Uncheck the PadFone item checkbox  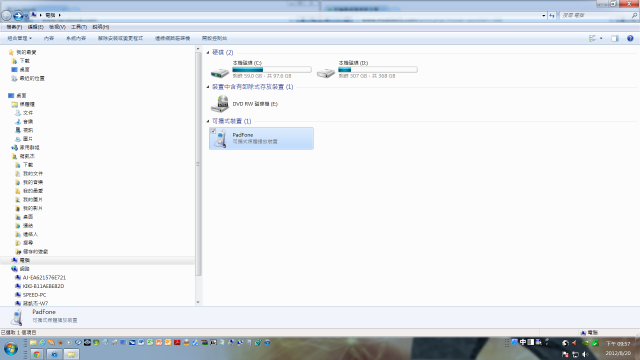[x=213, y=131]
